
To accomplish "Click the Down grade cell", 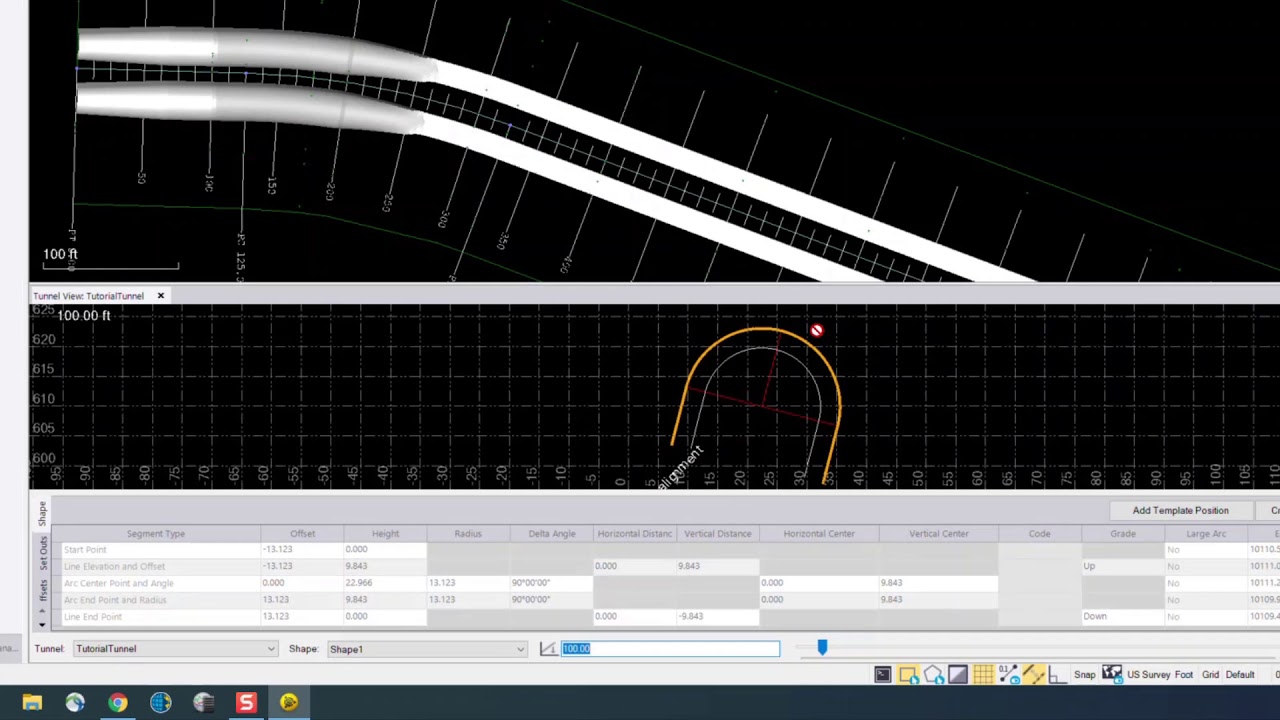I will point(1123,617).
